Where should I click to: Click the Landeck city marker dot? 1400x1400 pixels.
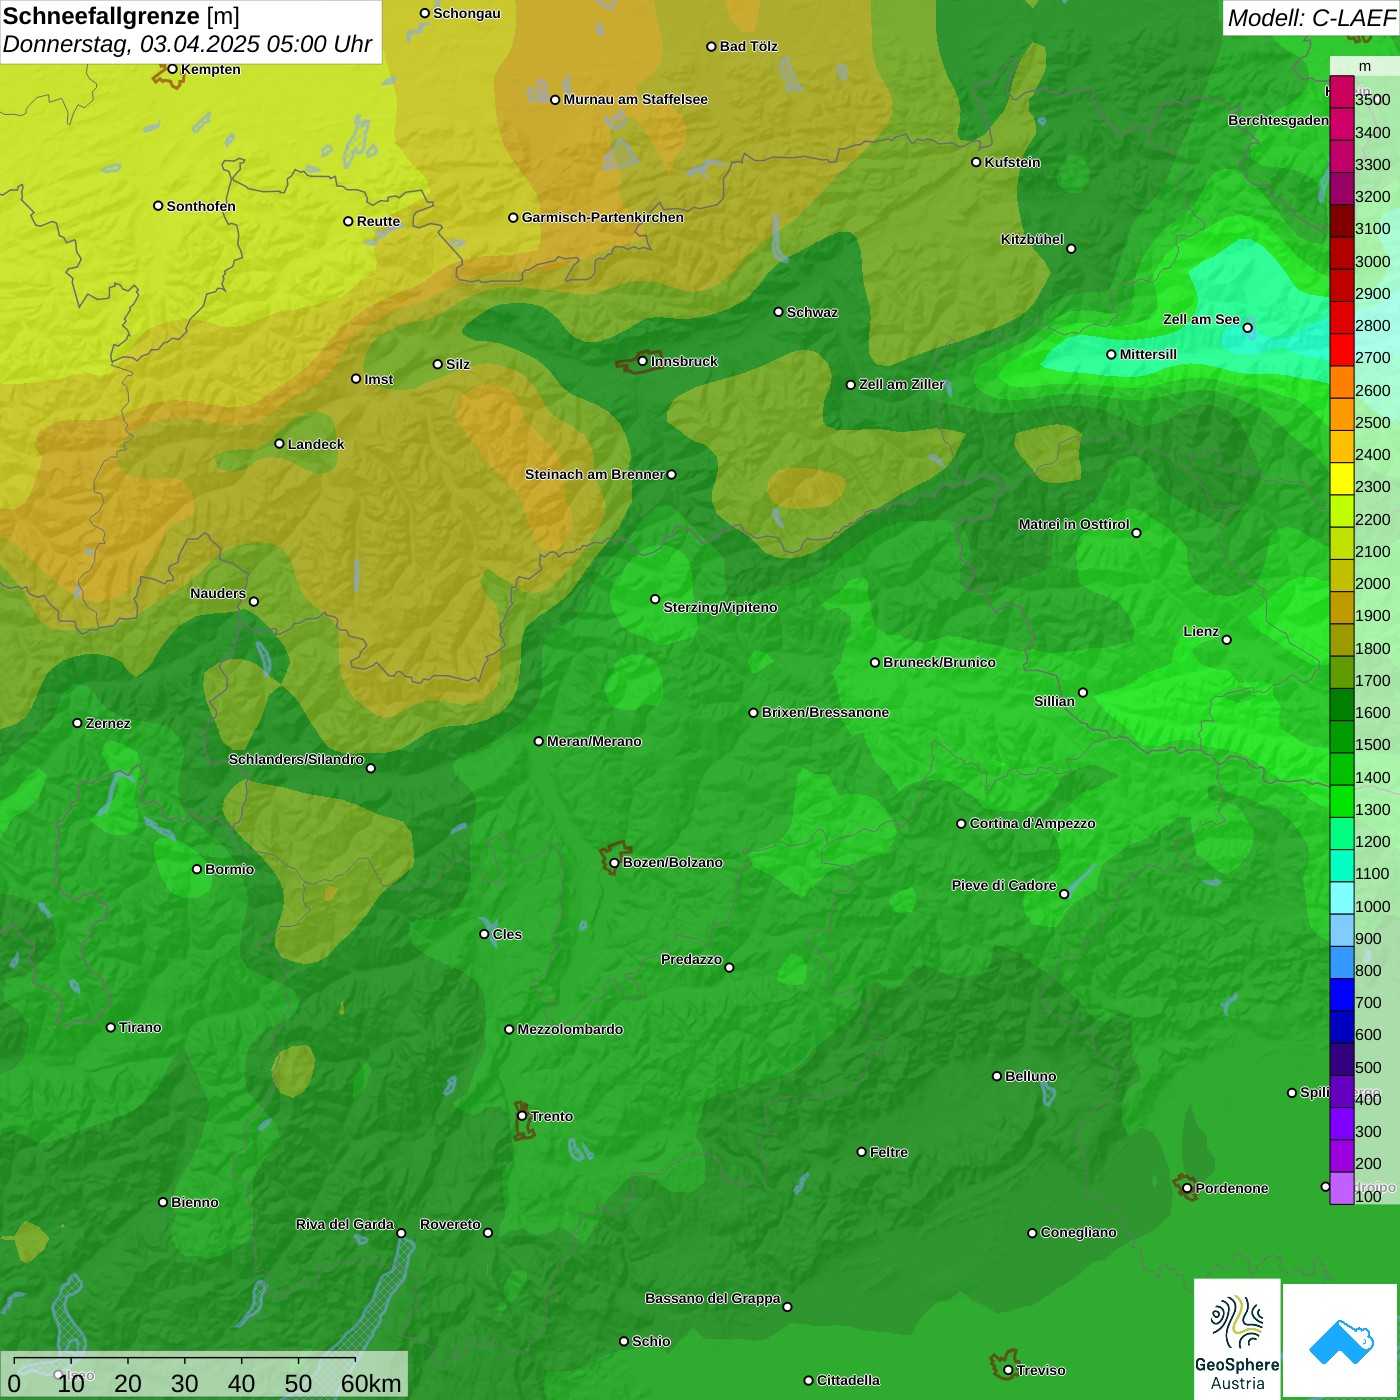279,444
